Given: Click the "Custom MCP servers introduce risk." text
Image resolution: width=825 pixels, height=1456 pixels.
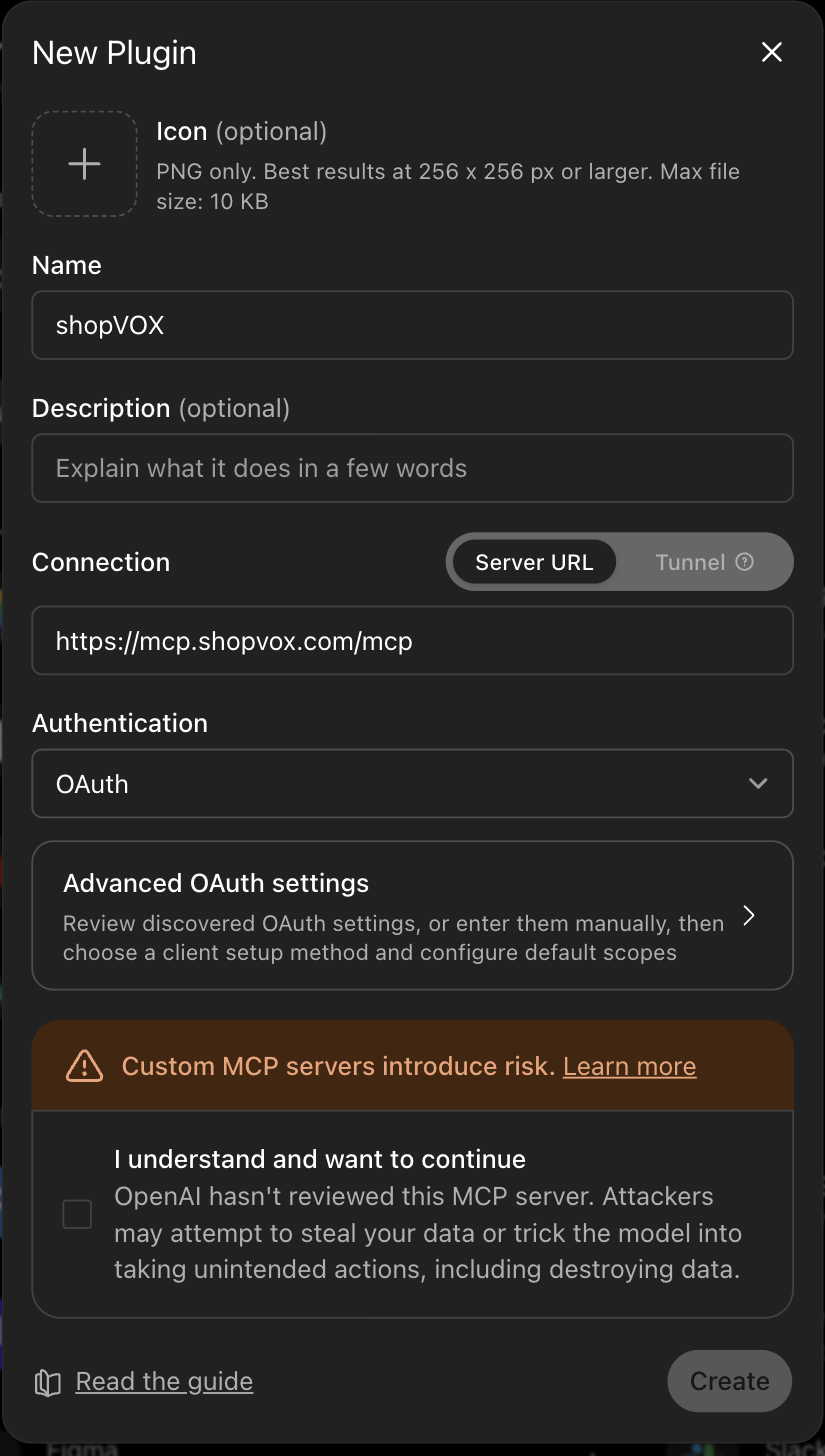Looking at the screenshot, I should click(x=338, y=1066).
